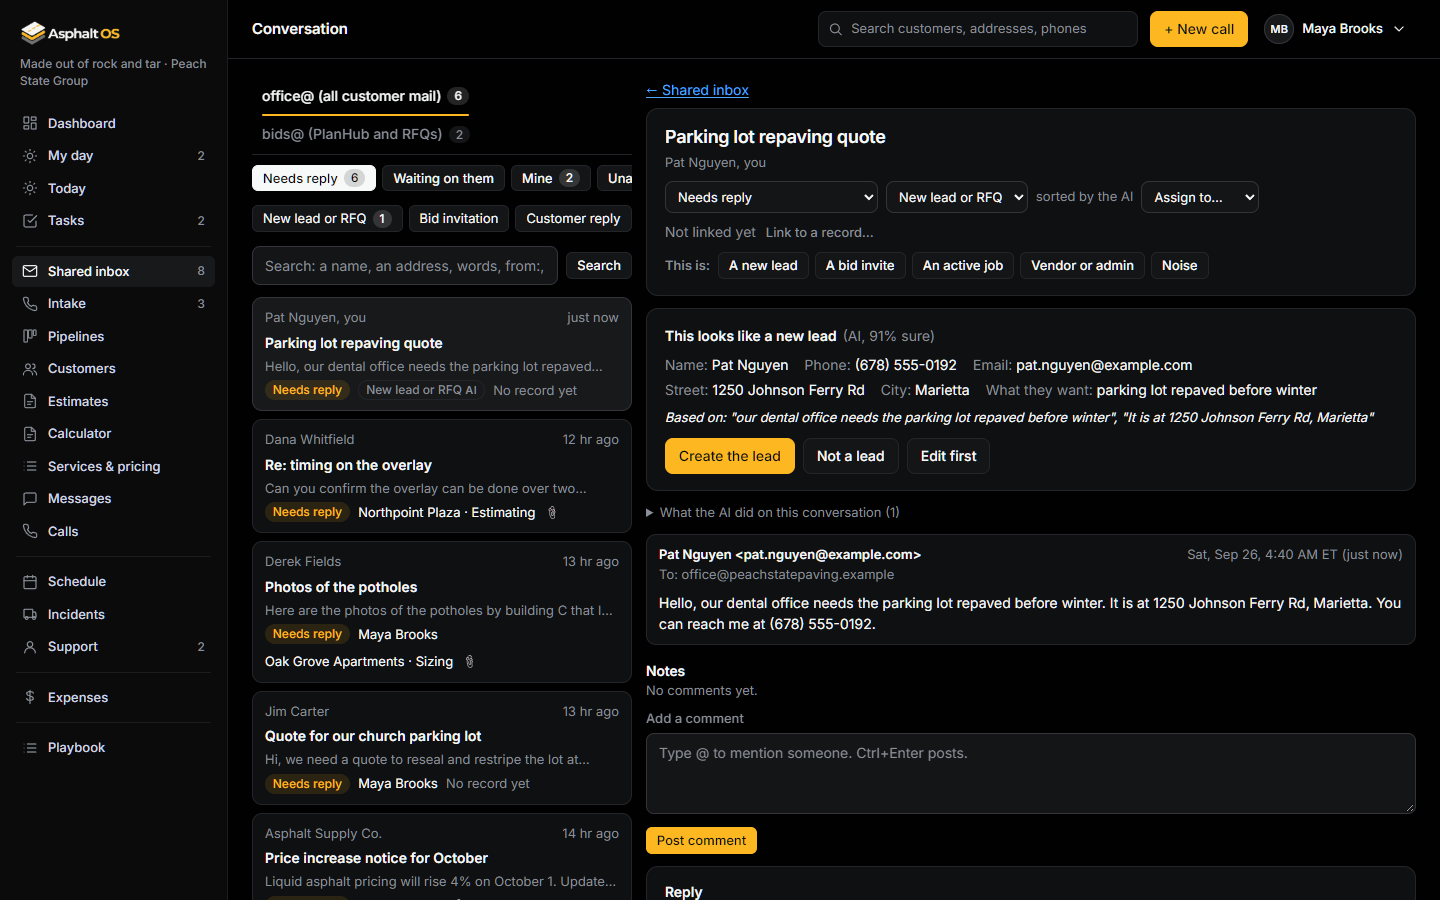The height and width of the screenshot is (900, 1440).
Task: Select the Shared inbox envelope icon
Action: pos(30,271)
